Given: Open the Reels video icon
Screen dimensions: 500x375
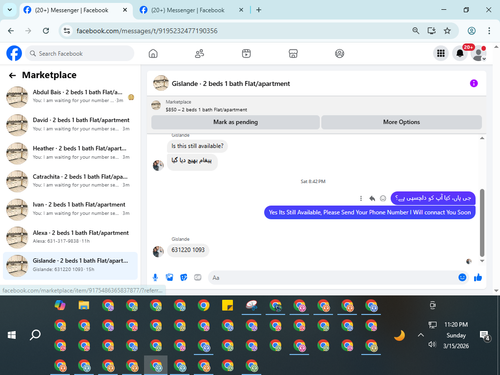Looking at the screenshot, I should click(246, 53).
